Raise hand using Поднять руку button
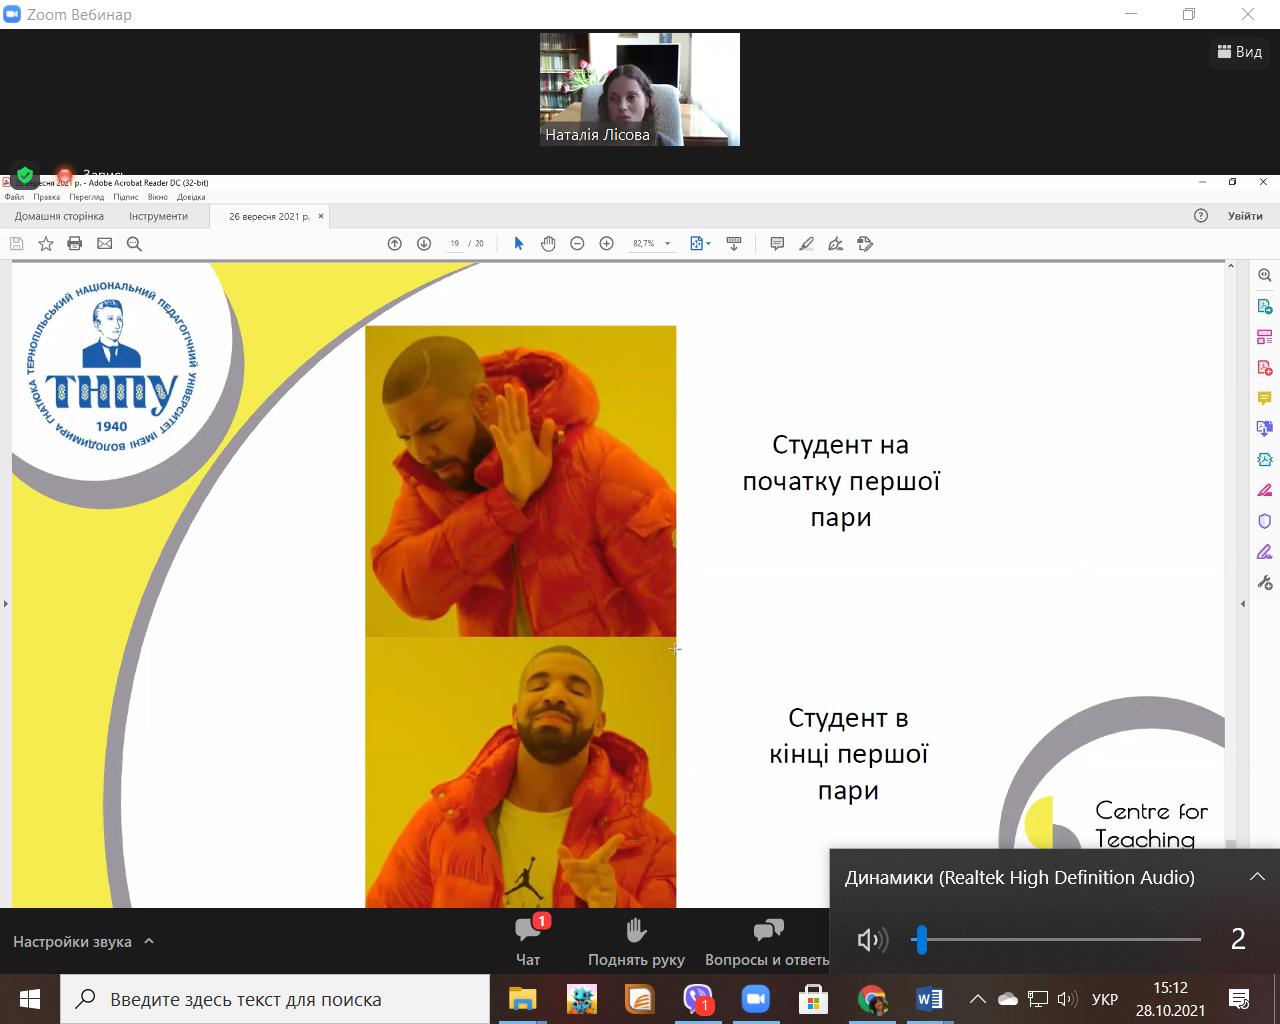Viewport: 1280px width, 1024px height. (x=636, y=941)
